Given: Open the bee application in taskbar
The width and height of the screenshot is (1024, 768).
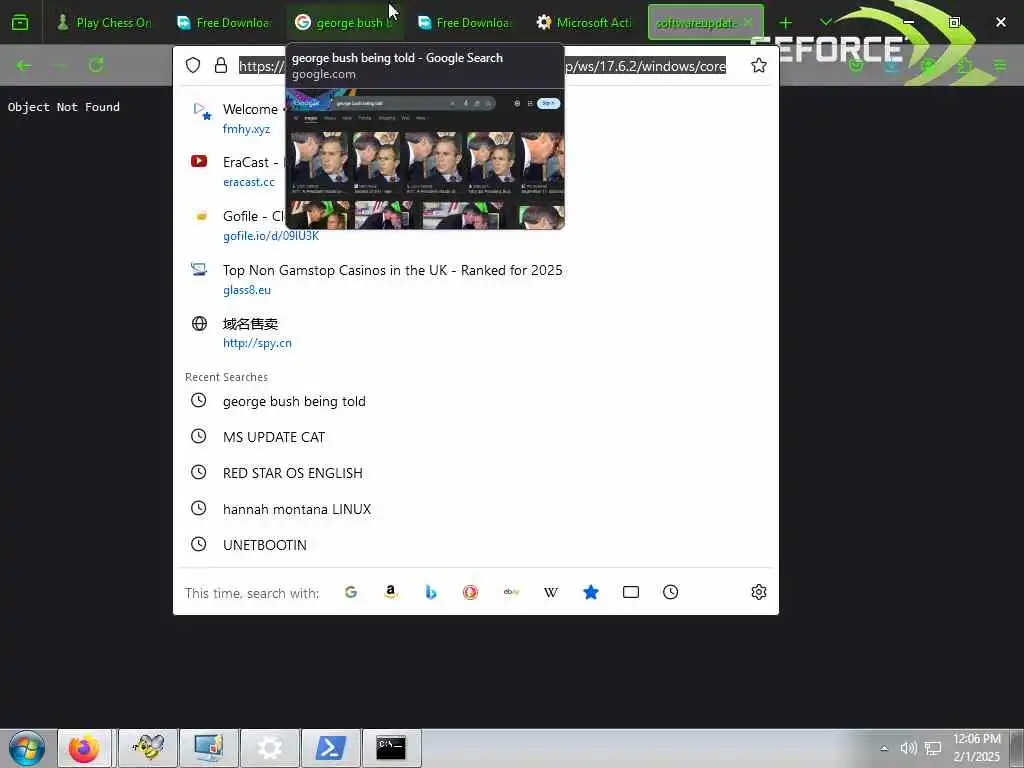Looking at the screenshot, I should coord(148,748).
